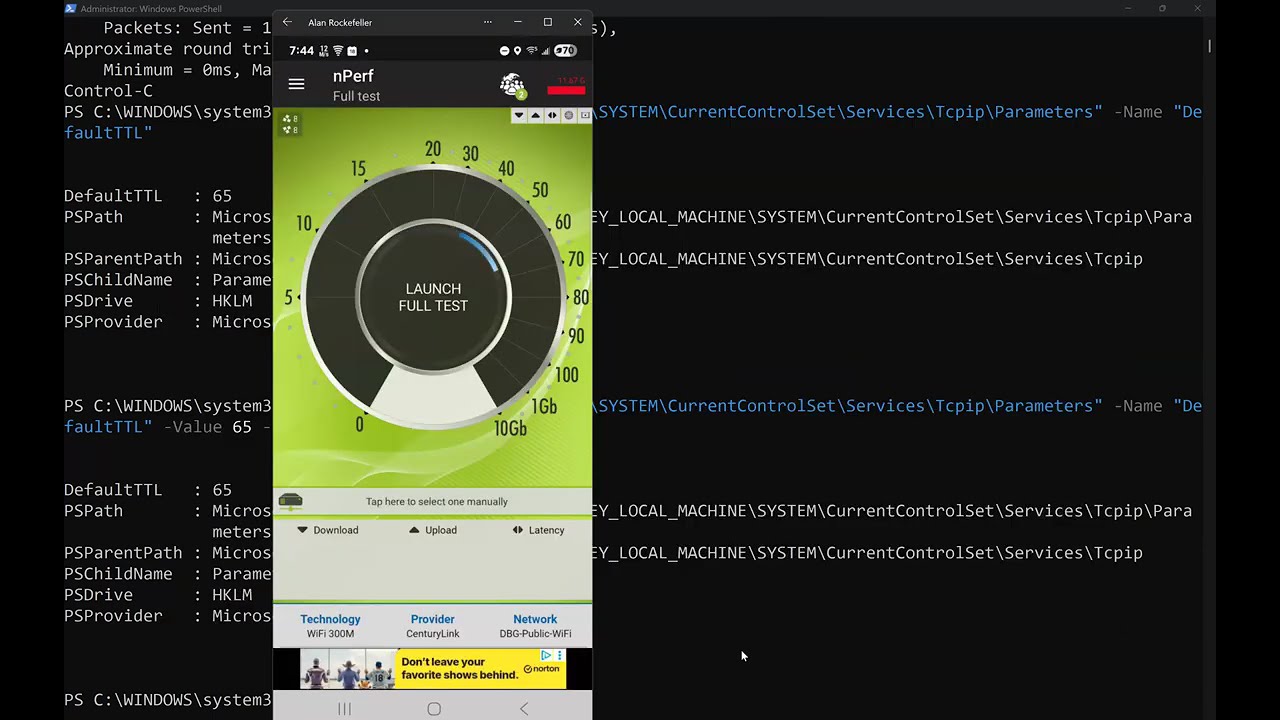Open the nPerf hamburger menu
Image resolution: width=1280 pixels, height=720 pixels.
[x=296, y=85]
